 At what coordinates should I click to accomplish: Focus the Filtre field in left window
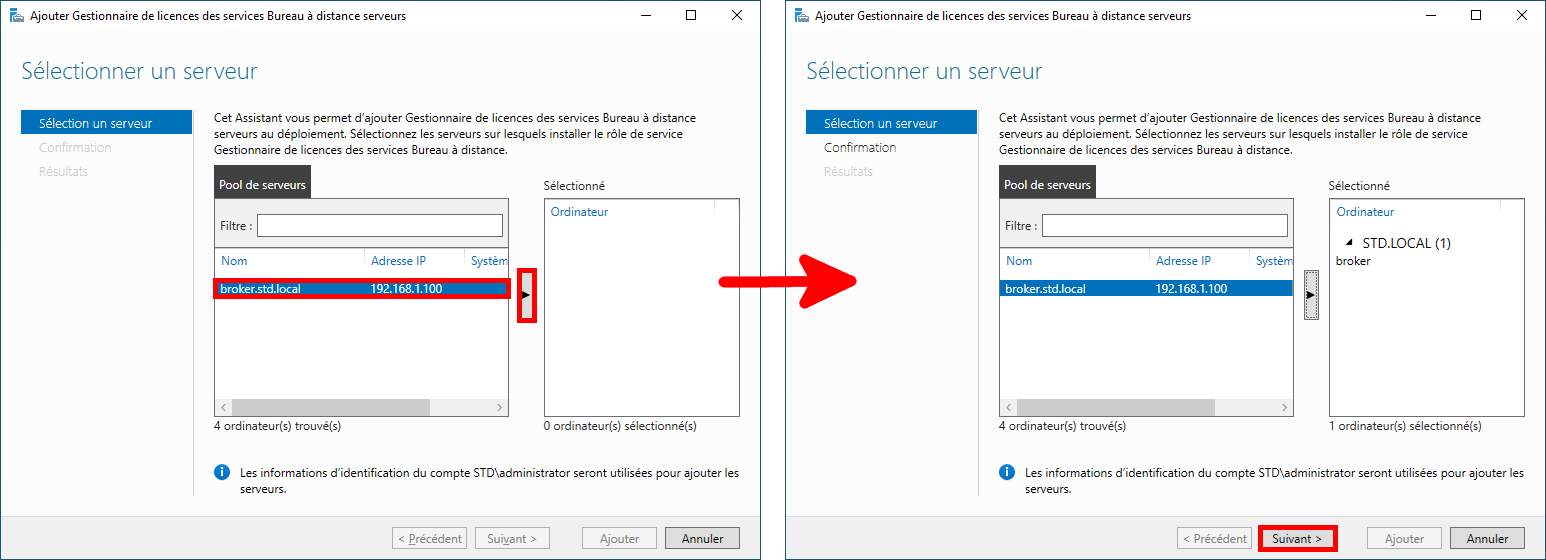380,226
